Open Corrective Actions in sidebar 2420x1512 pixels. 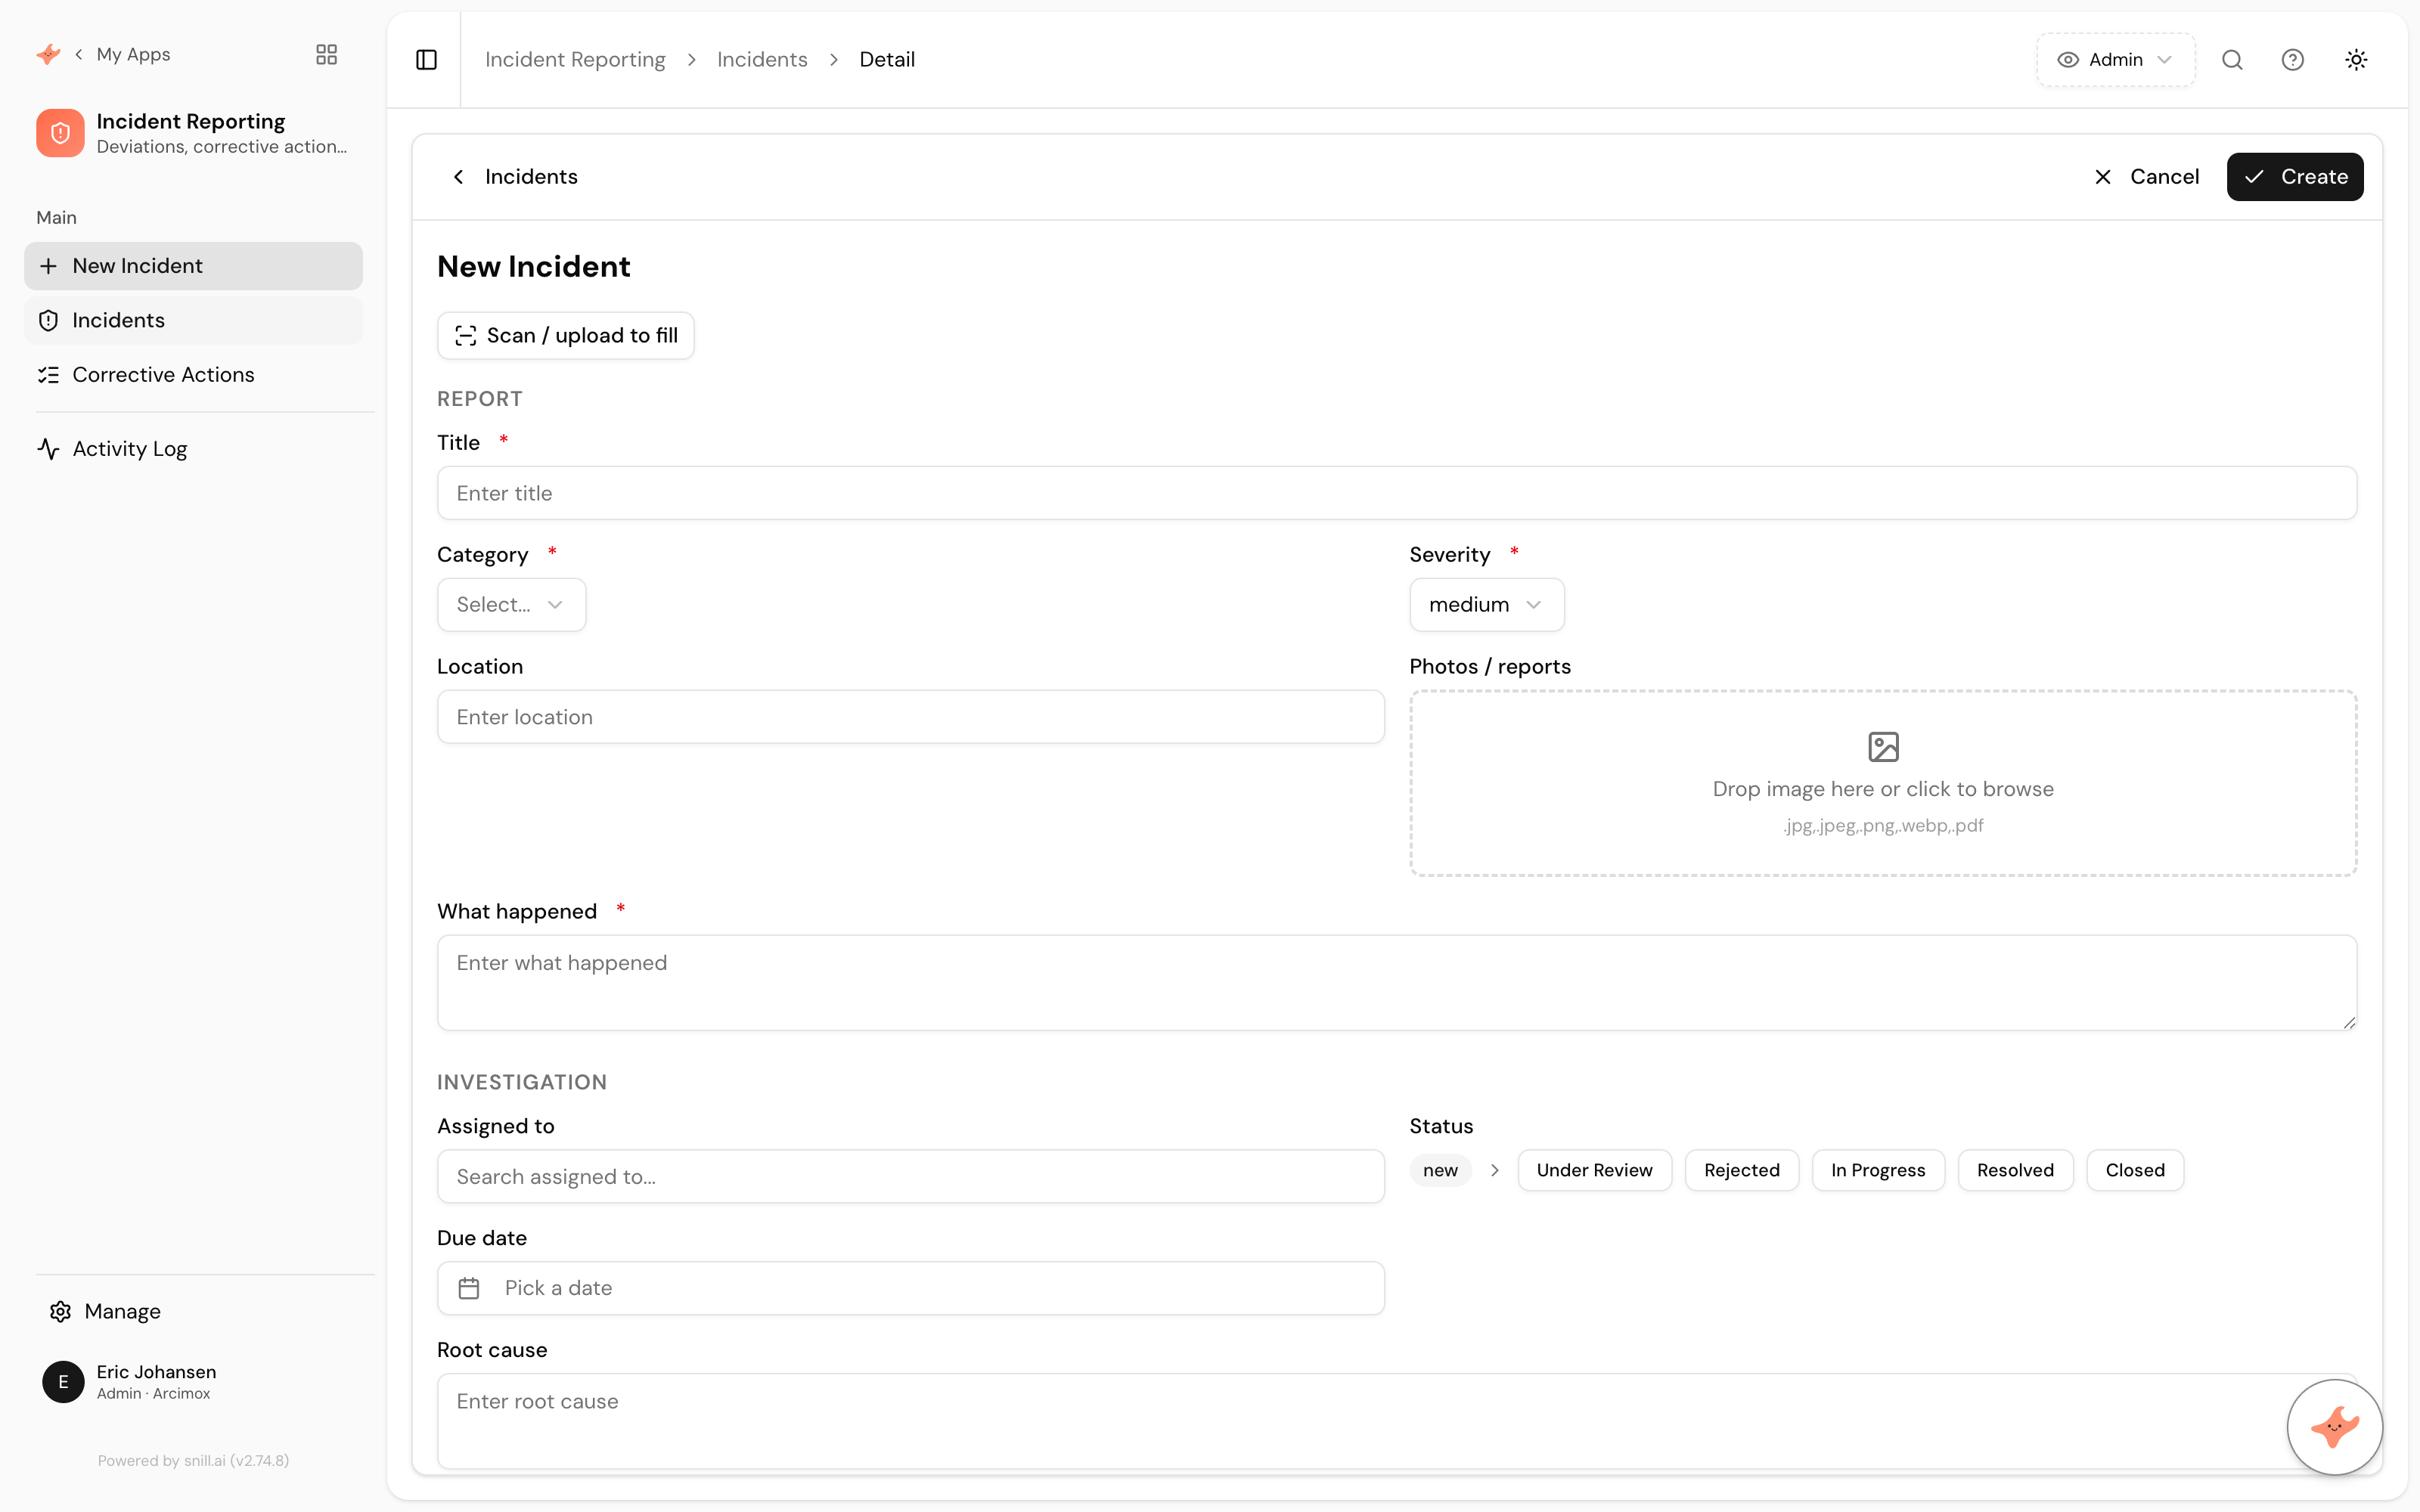pyautogui.click(x=193, y=374)
